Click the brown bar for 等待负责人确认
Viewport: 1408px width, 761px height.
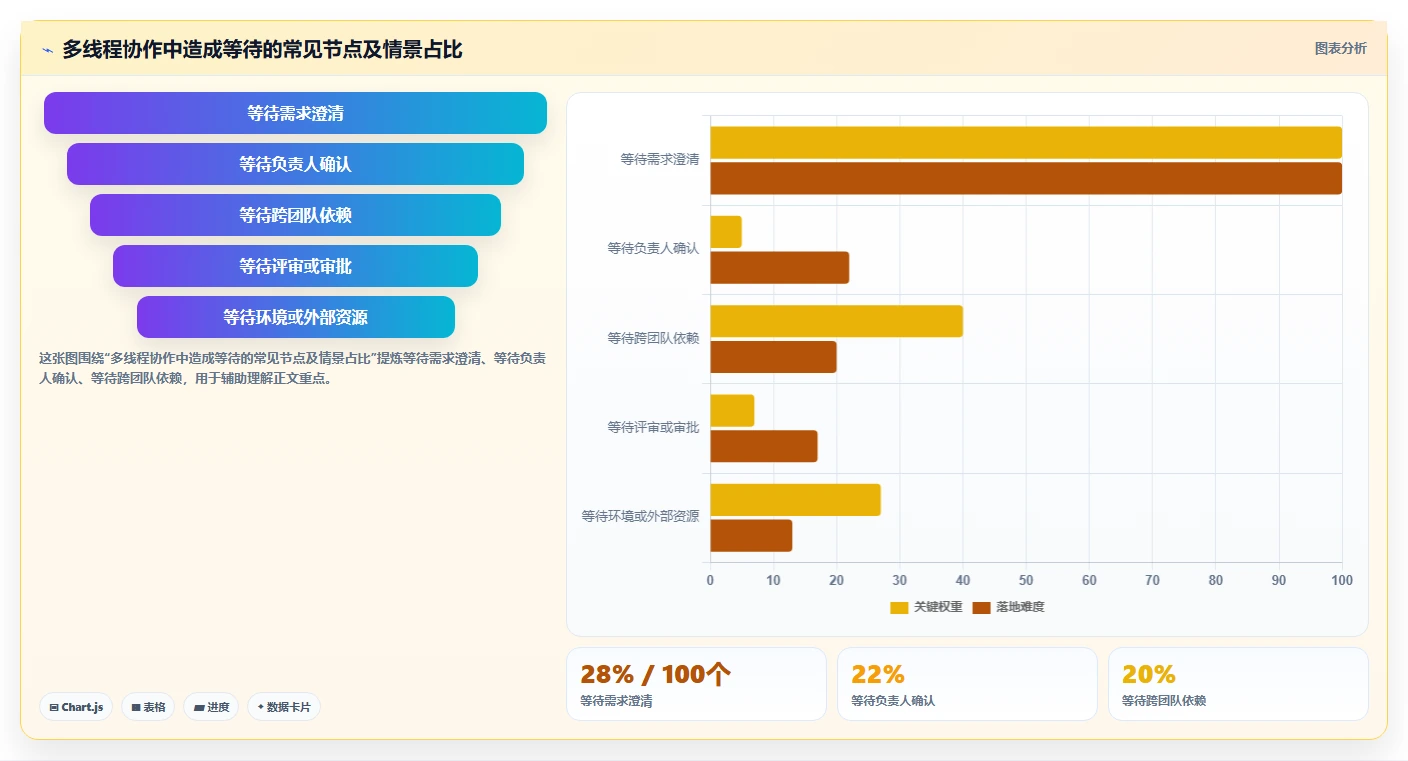tap(780, 268)
